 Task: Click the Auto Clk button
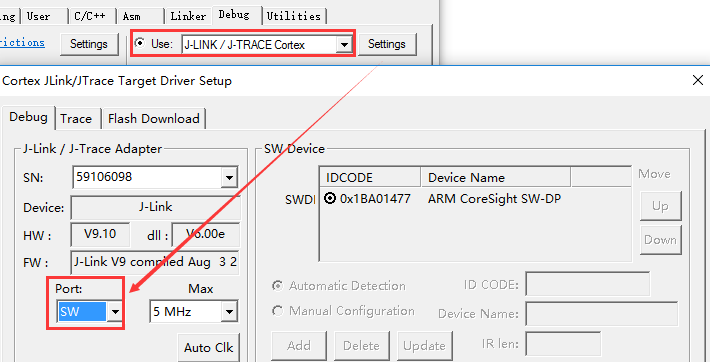coord(209,348)
